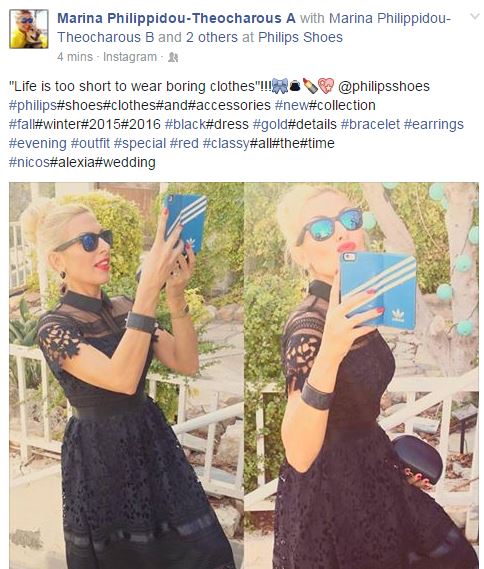Open the #bracelet hashtag link
Viewport: 484px width, 569px height.
click(370, 124)
